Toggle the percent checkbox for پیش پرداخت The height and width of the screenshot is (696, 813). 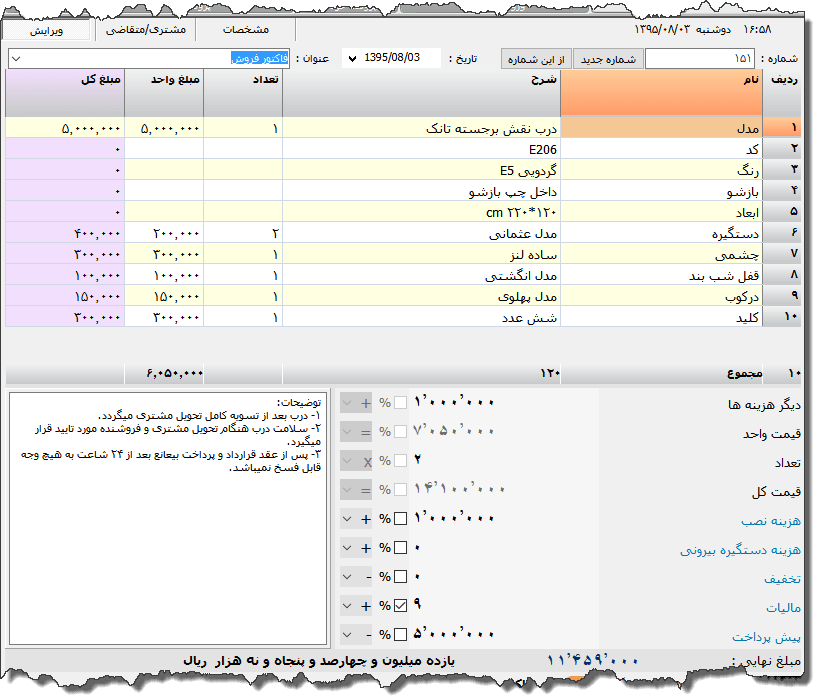point(401,635)
